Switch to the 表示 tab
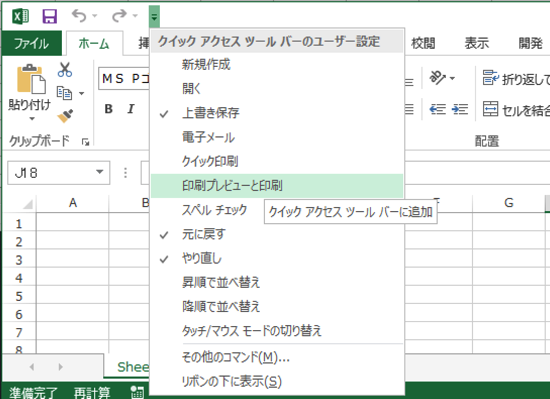 click(x=477, y=43)
